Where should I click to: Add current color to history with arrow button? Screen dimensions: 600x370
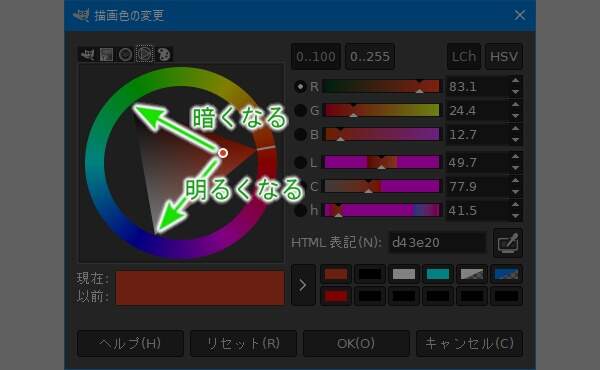click(303, 285)
